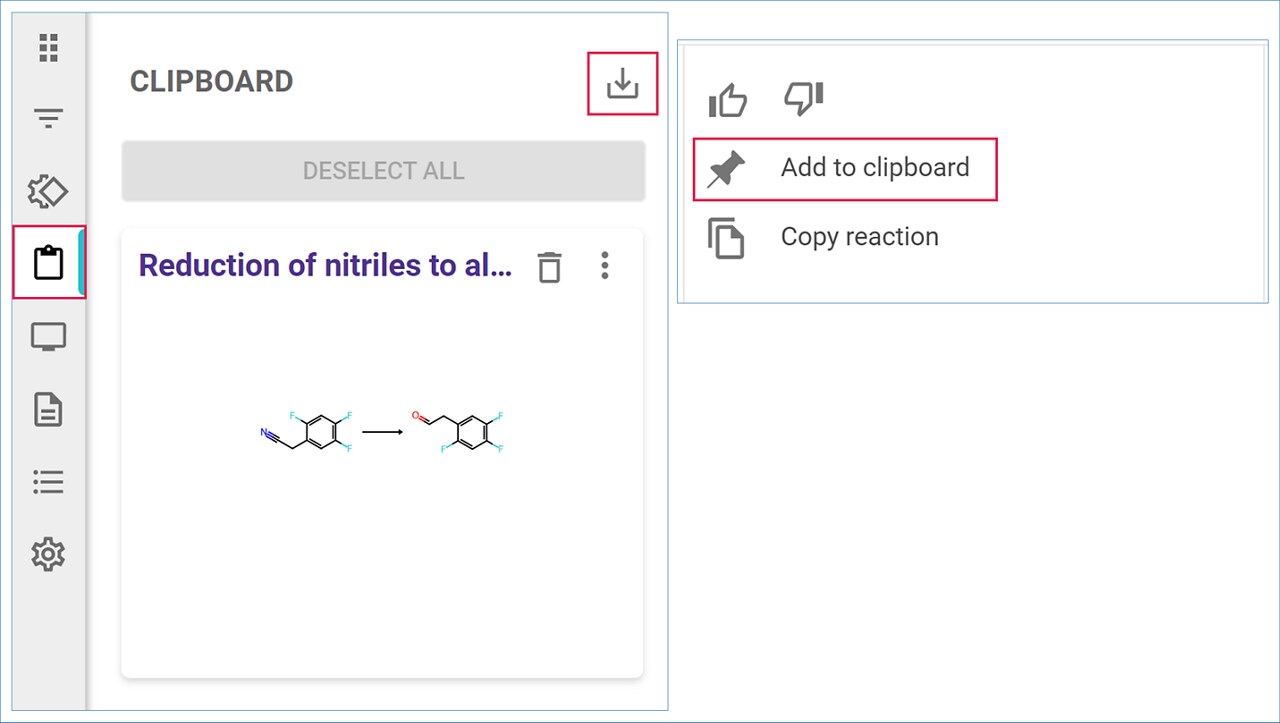Click the thumbs down icon
The height and width of the screenshot is (723, 1280).
pos(803,98)
